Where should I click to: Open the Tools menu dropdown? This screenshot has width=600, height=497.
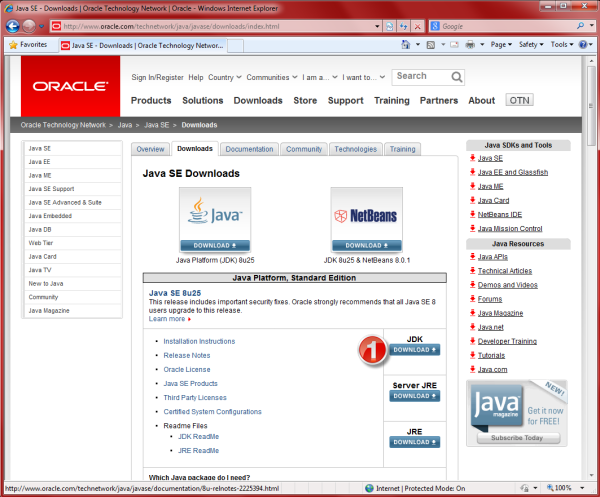coord(562,45)
